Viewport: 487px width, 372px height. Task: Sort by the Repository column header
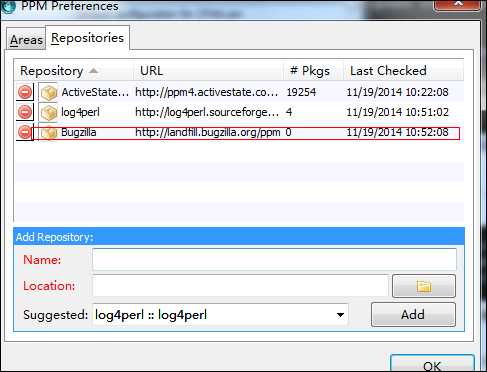point(73,71)
